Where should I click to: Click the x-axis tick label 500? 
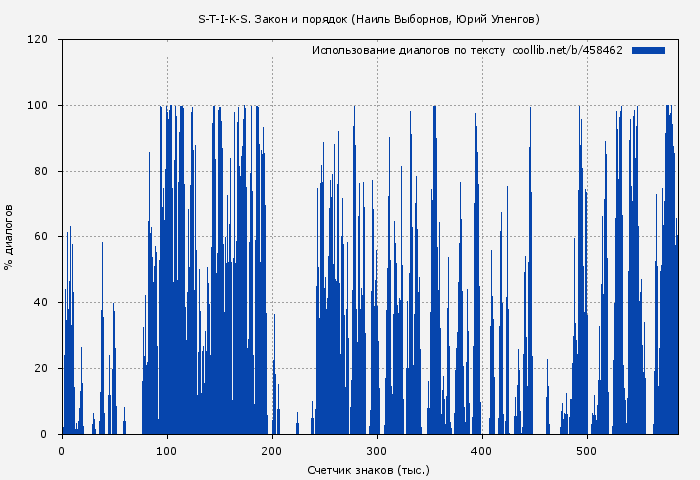pos(587,450)
